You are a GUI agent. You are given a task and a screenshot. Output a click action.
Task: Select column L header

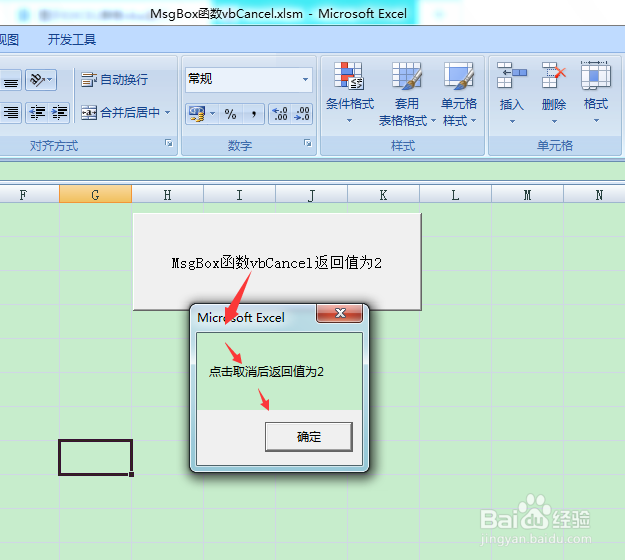[x=455, y=195]
